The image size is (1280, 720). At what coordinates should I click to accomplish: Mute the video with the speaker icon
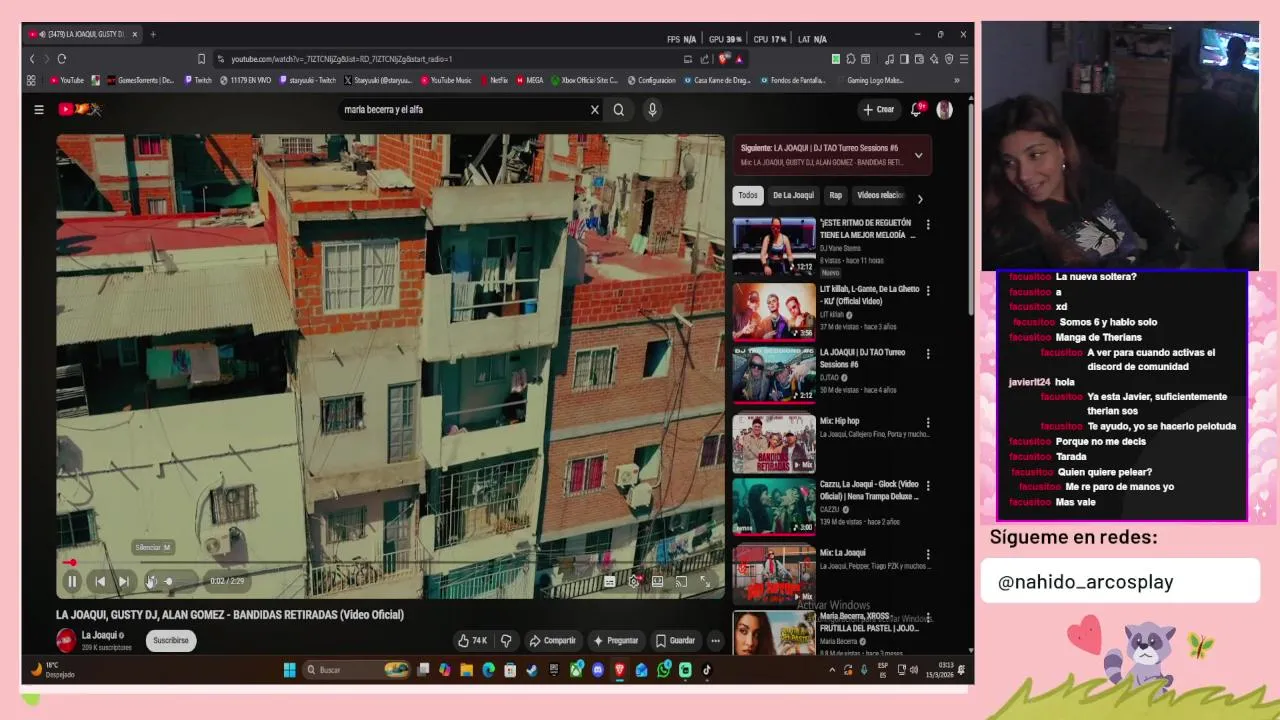click(151, 581)
